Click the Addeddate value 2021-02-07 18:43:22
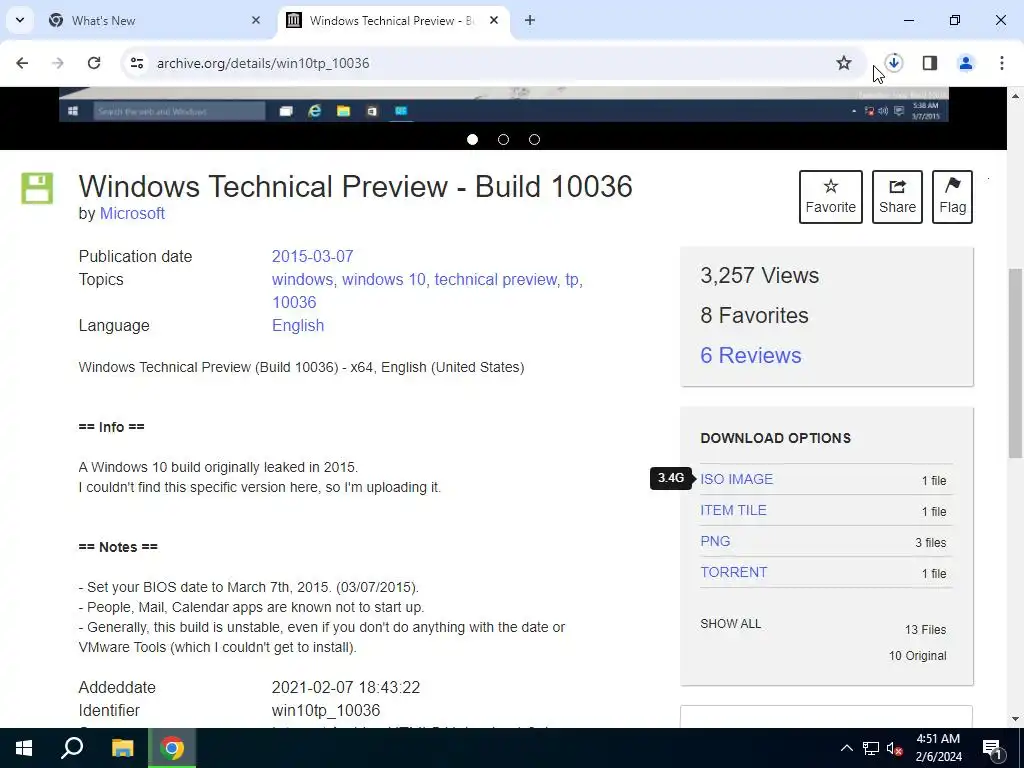1024x768 pixels. point(346,688)
